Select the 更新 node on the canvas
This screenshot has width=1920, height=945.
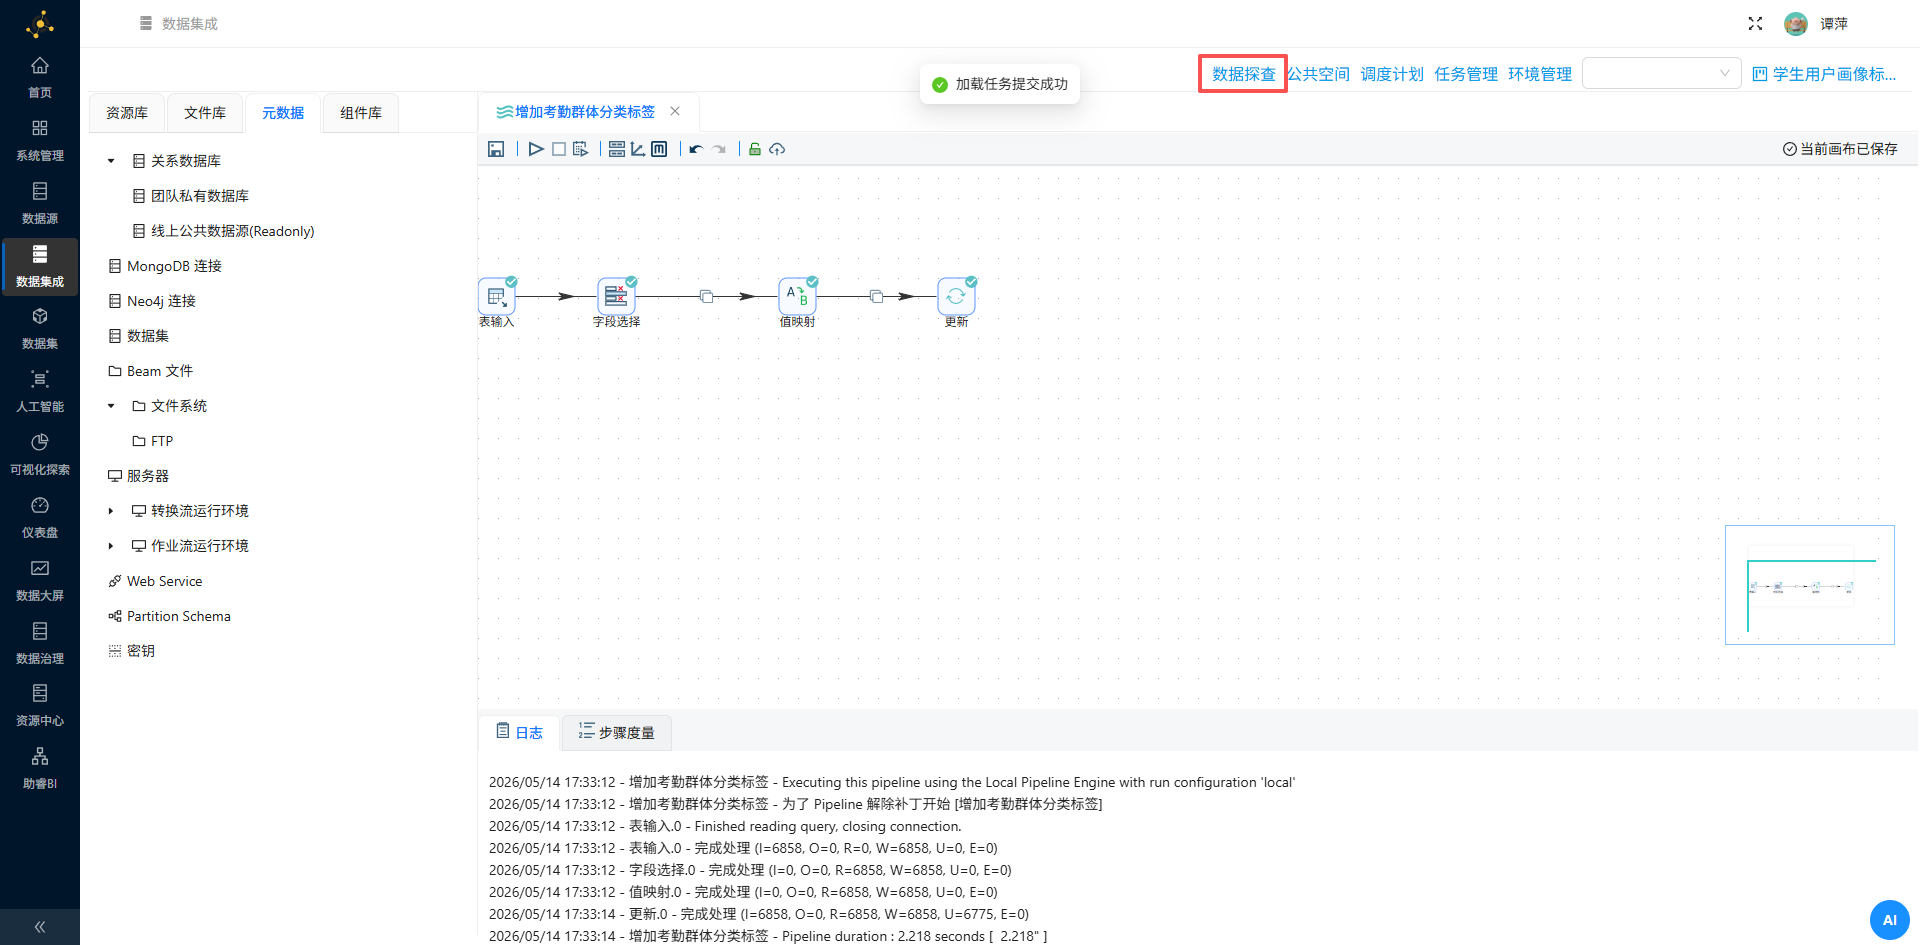click(956, 296)
